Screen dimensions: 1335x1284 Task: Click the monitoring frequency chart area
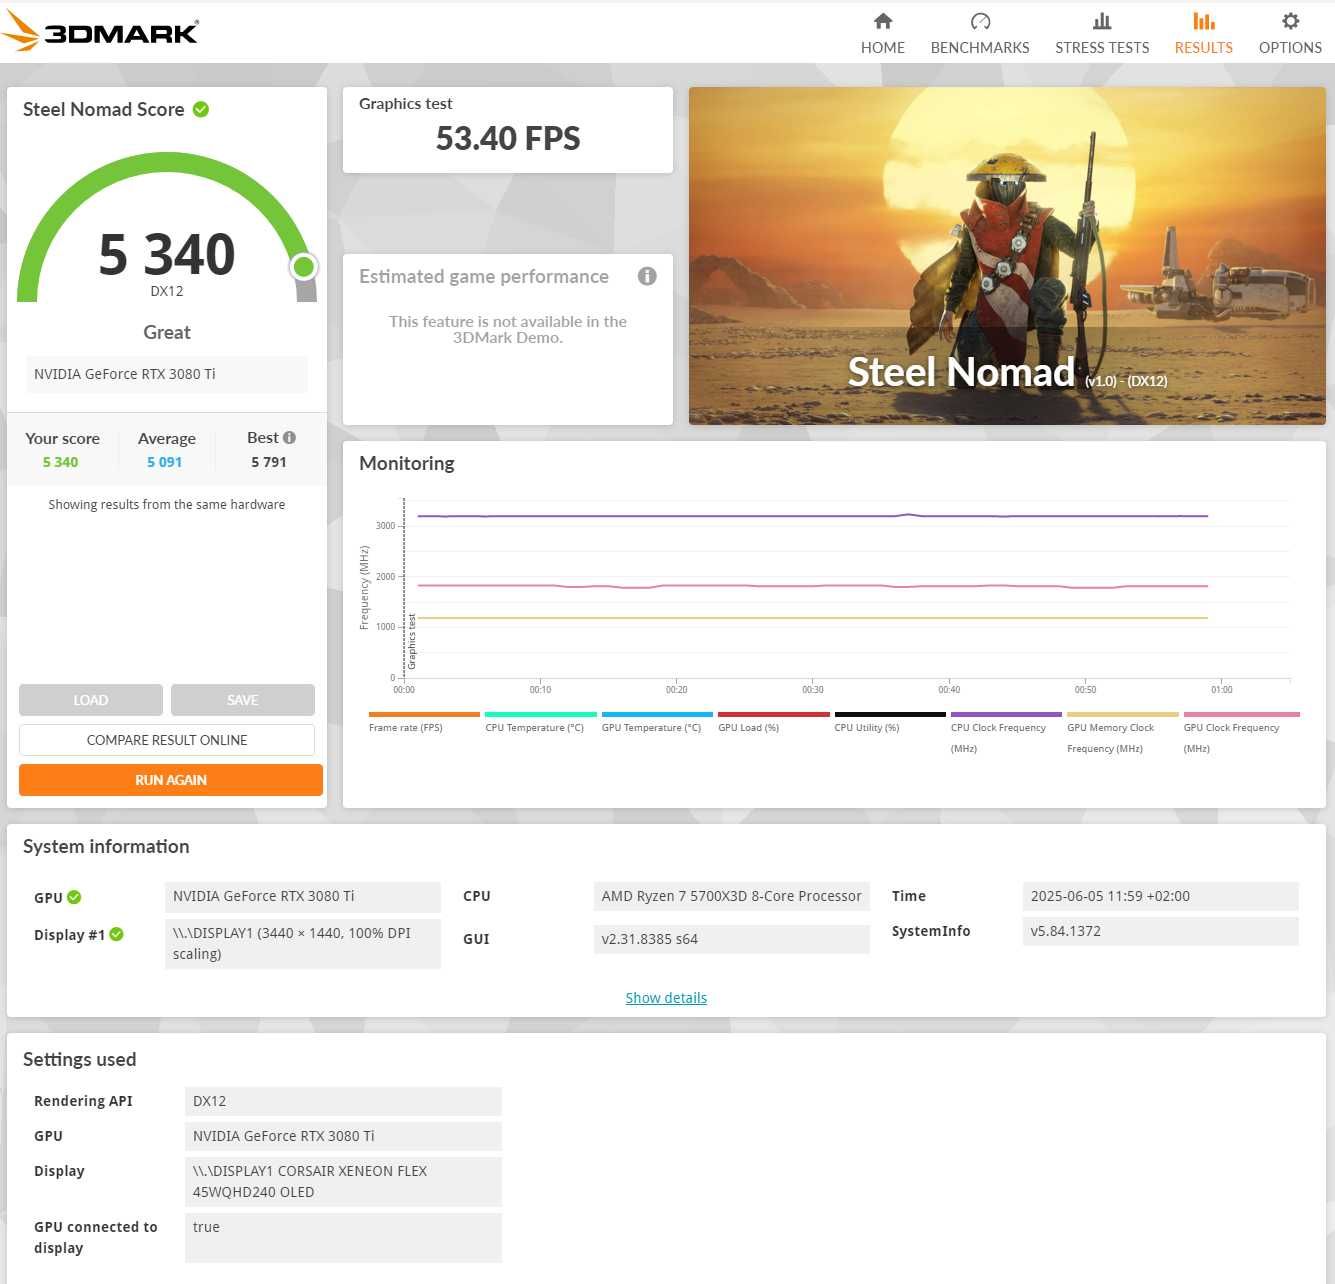pyautogui.click(x=847, y=590)
